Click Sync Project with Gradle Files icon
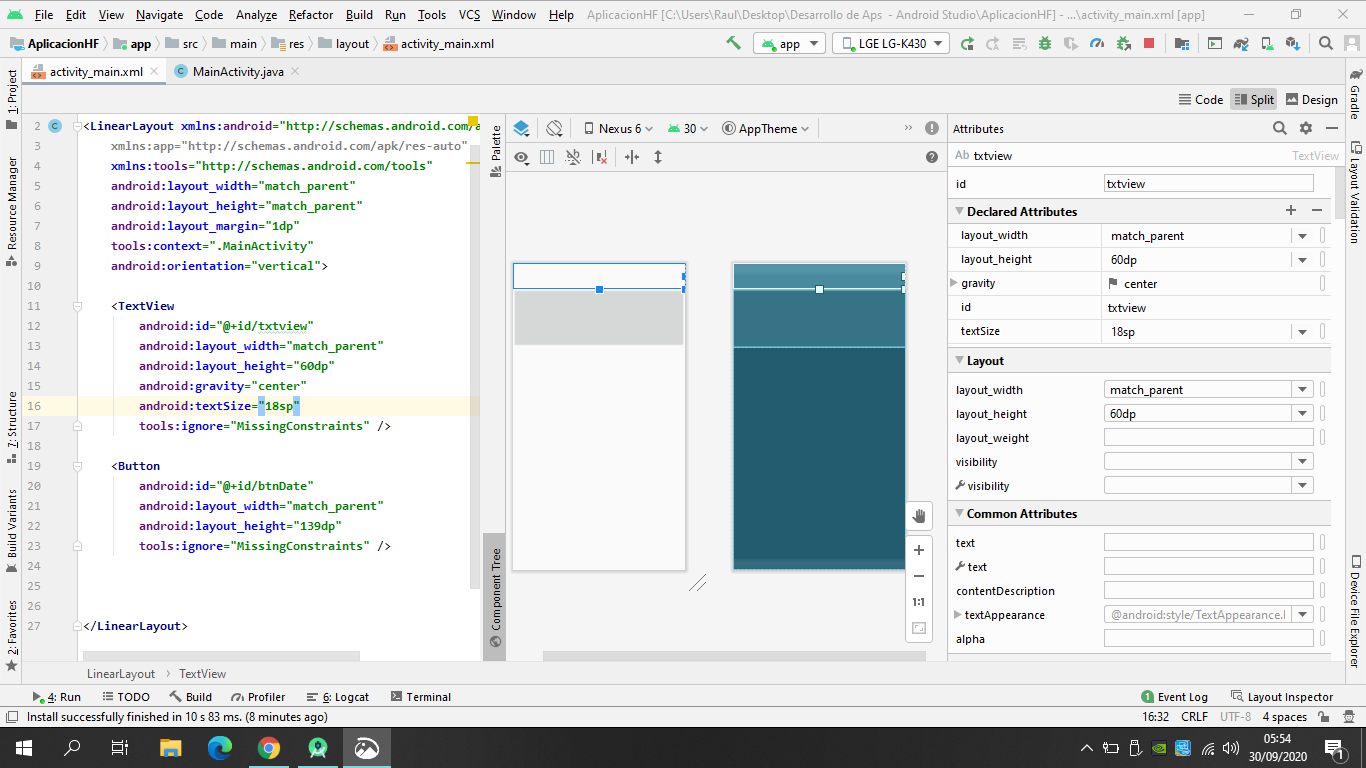This screenshot has height=768, width=1366. tap(1241, 43)
